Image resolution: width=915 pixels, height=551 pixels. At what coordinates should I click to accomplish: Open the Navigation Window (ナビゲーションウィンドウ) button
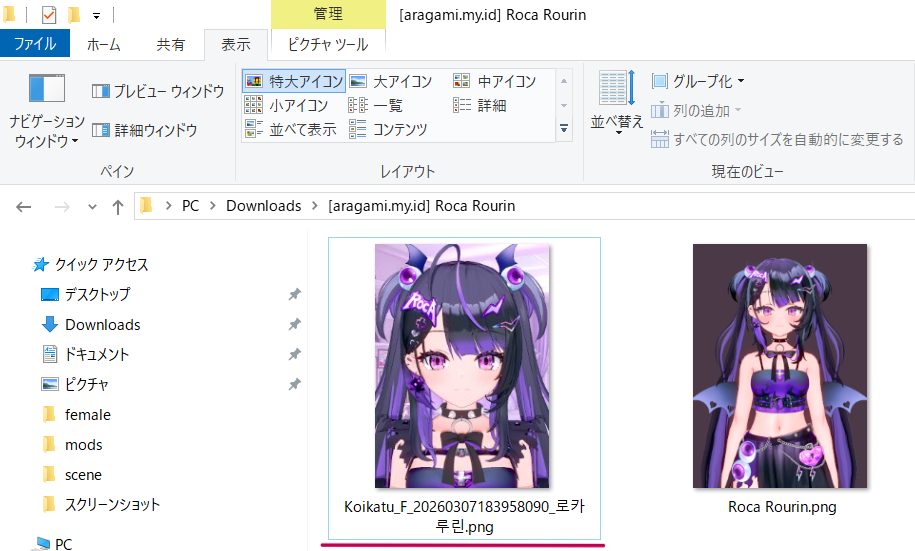[x=46, y=110]
